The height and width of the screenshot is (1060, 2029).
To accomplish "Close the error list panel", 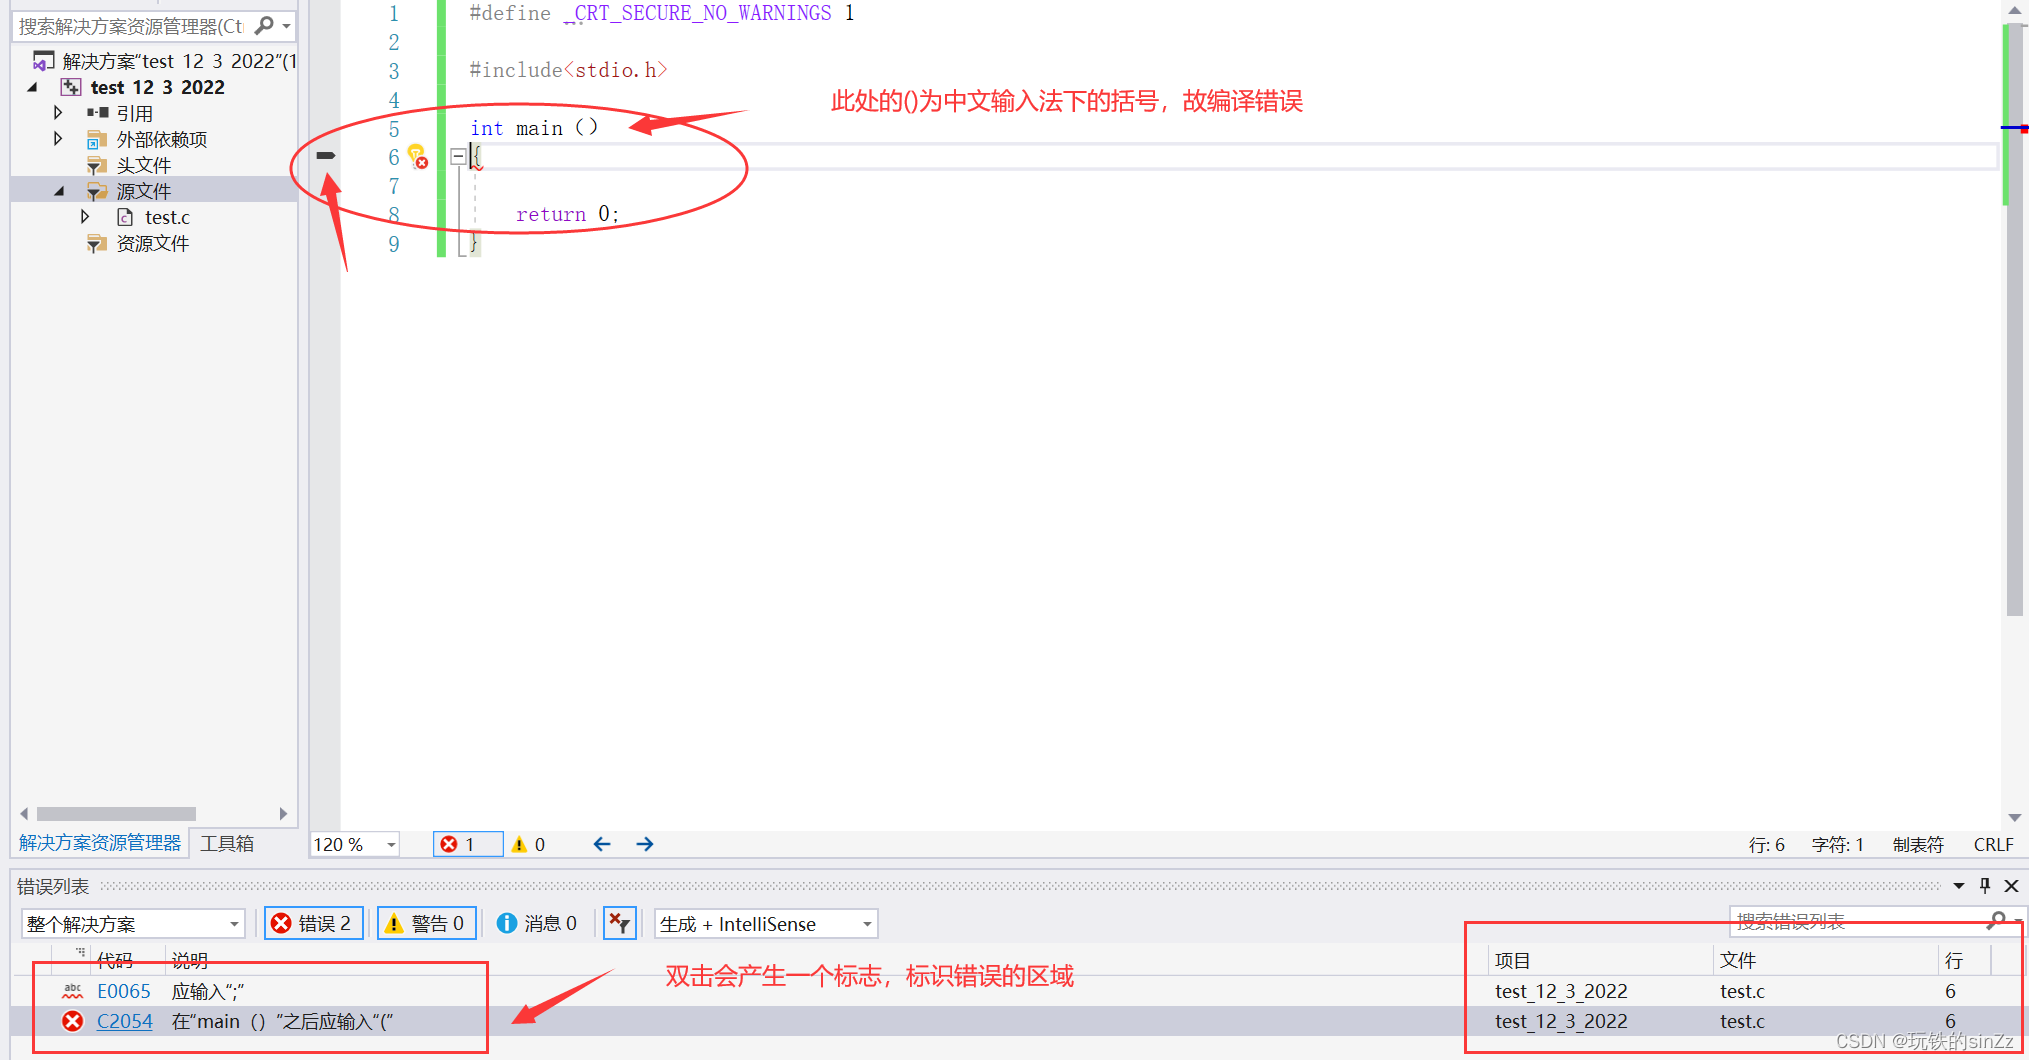I will coord(2012,886).
